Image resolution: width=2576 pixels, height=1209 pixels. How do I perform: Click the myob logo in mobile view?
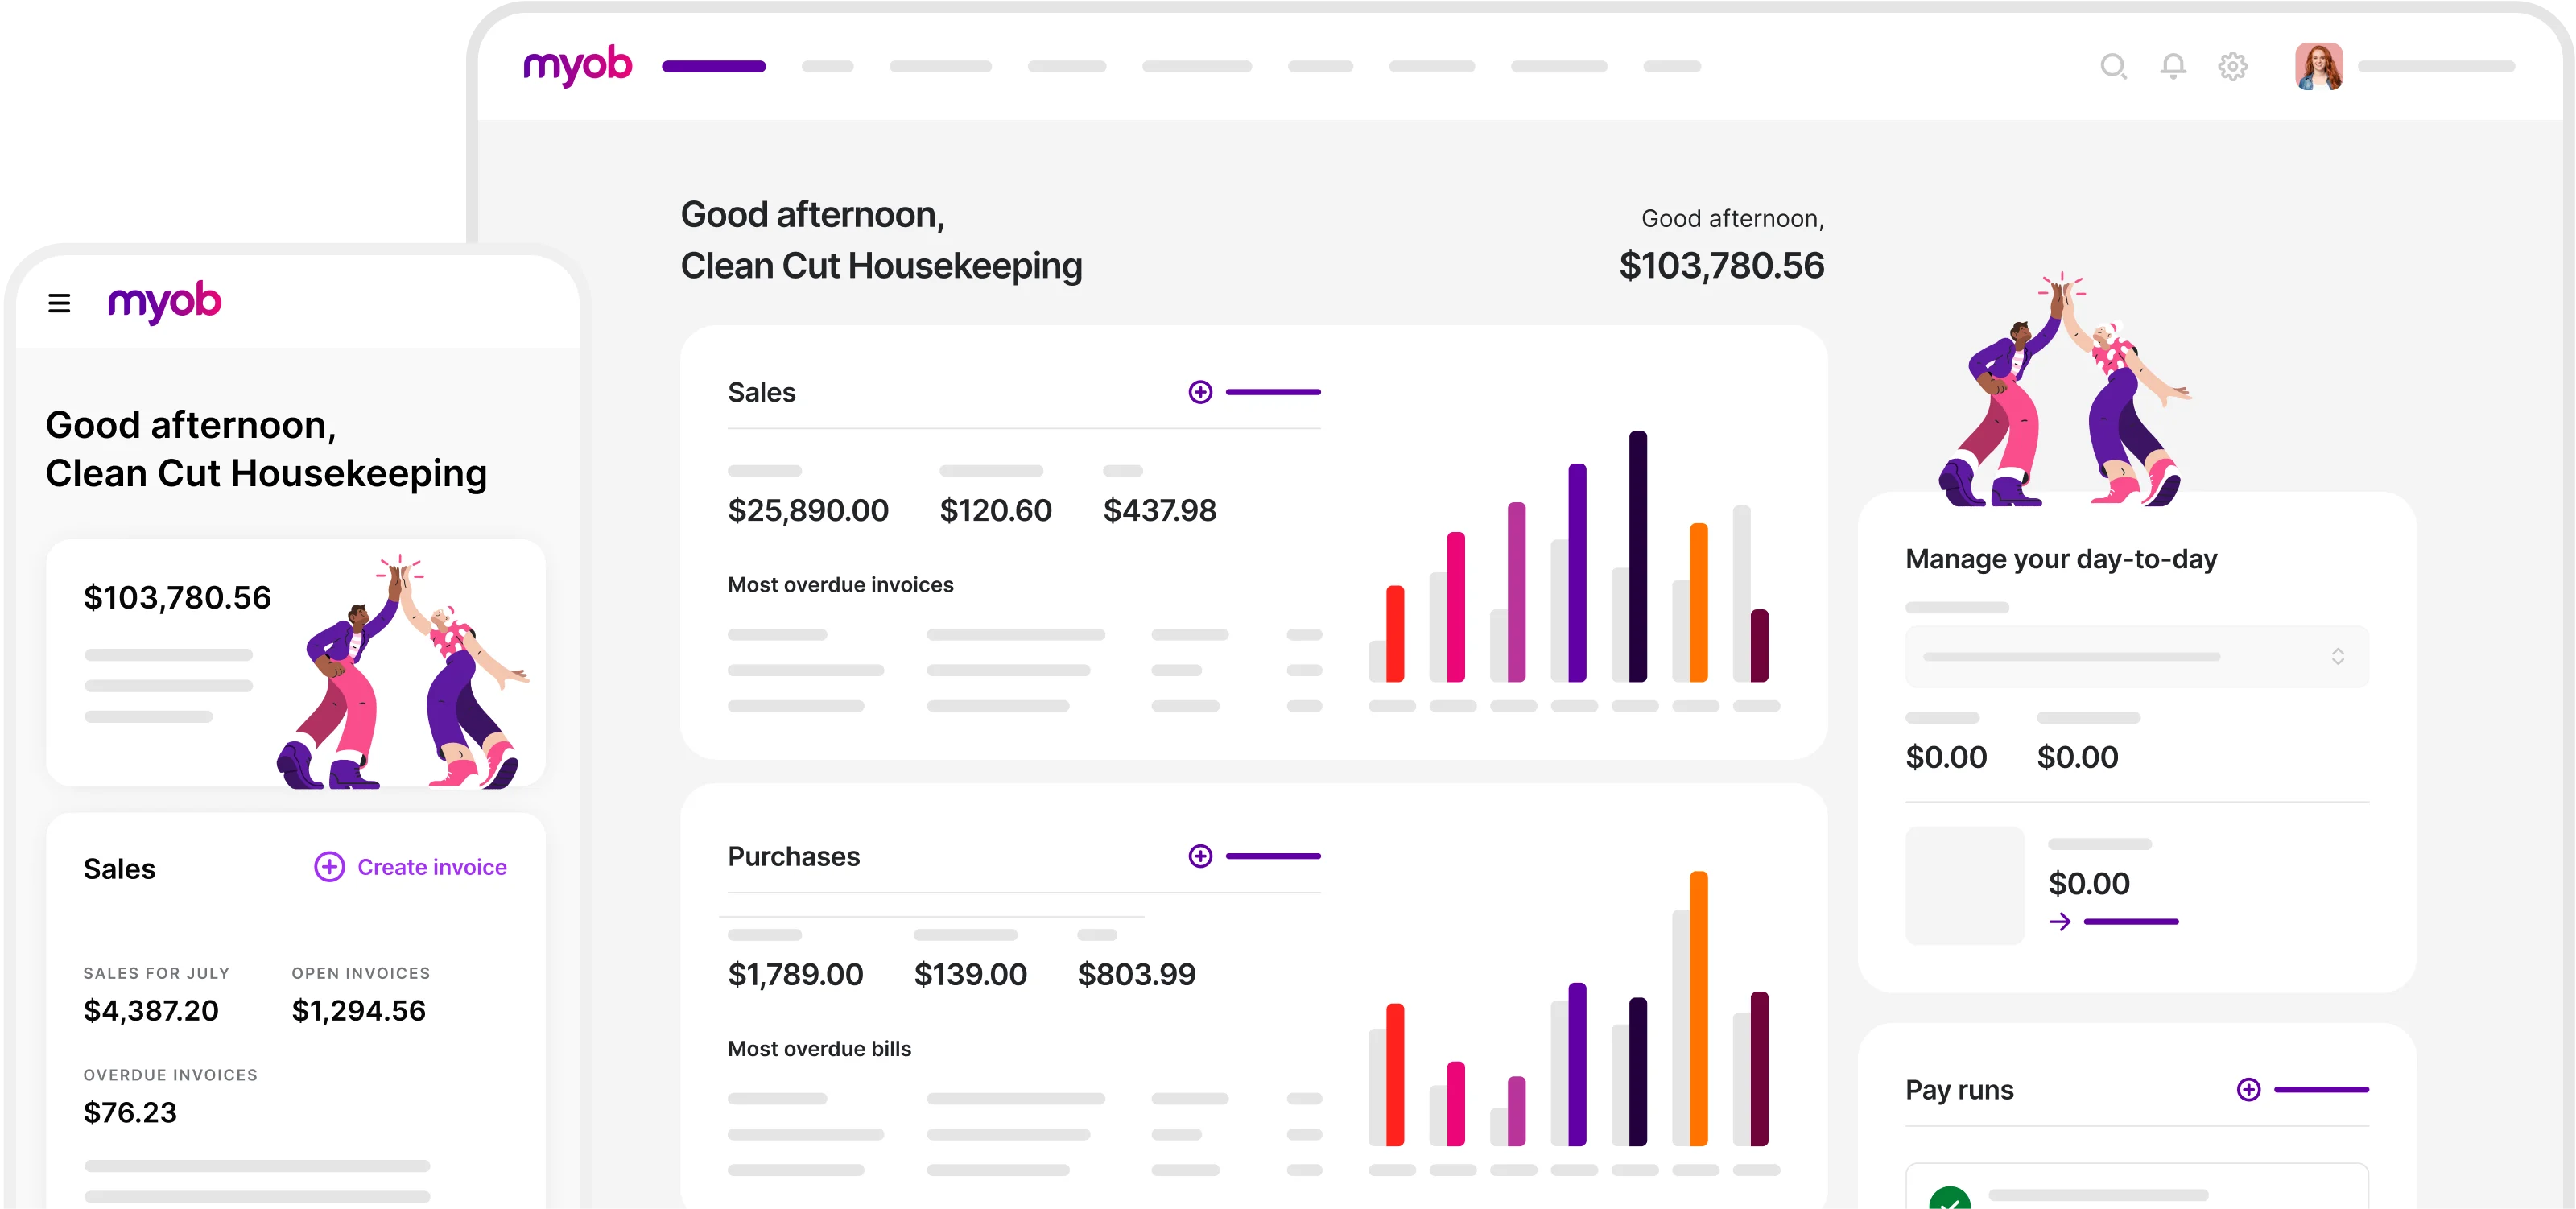(164, 302)
